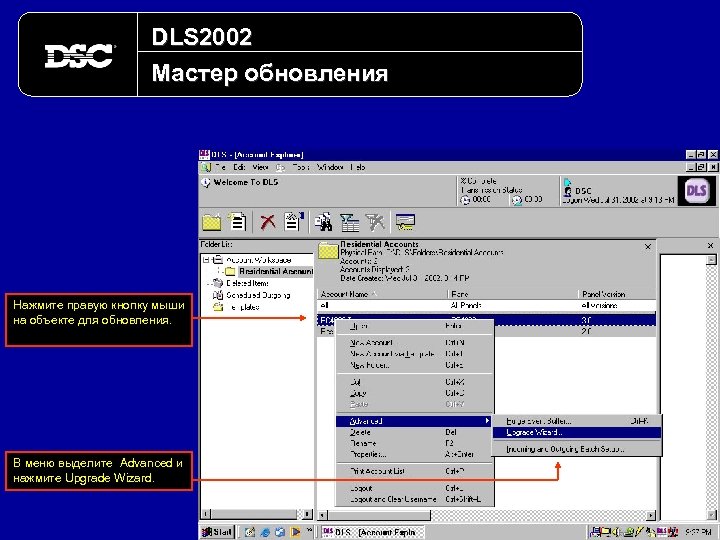Viewport: 720px width, 540px height.
Task: Choose Logout in the context menu
Action: point(415,488)
